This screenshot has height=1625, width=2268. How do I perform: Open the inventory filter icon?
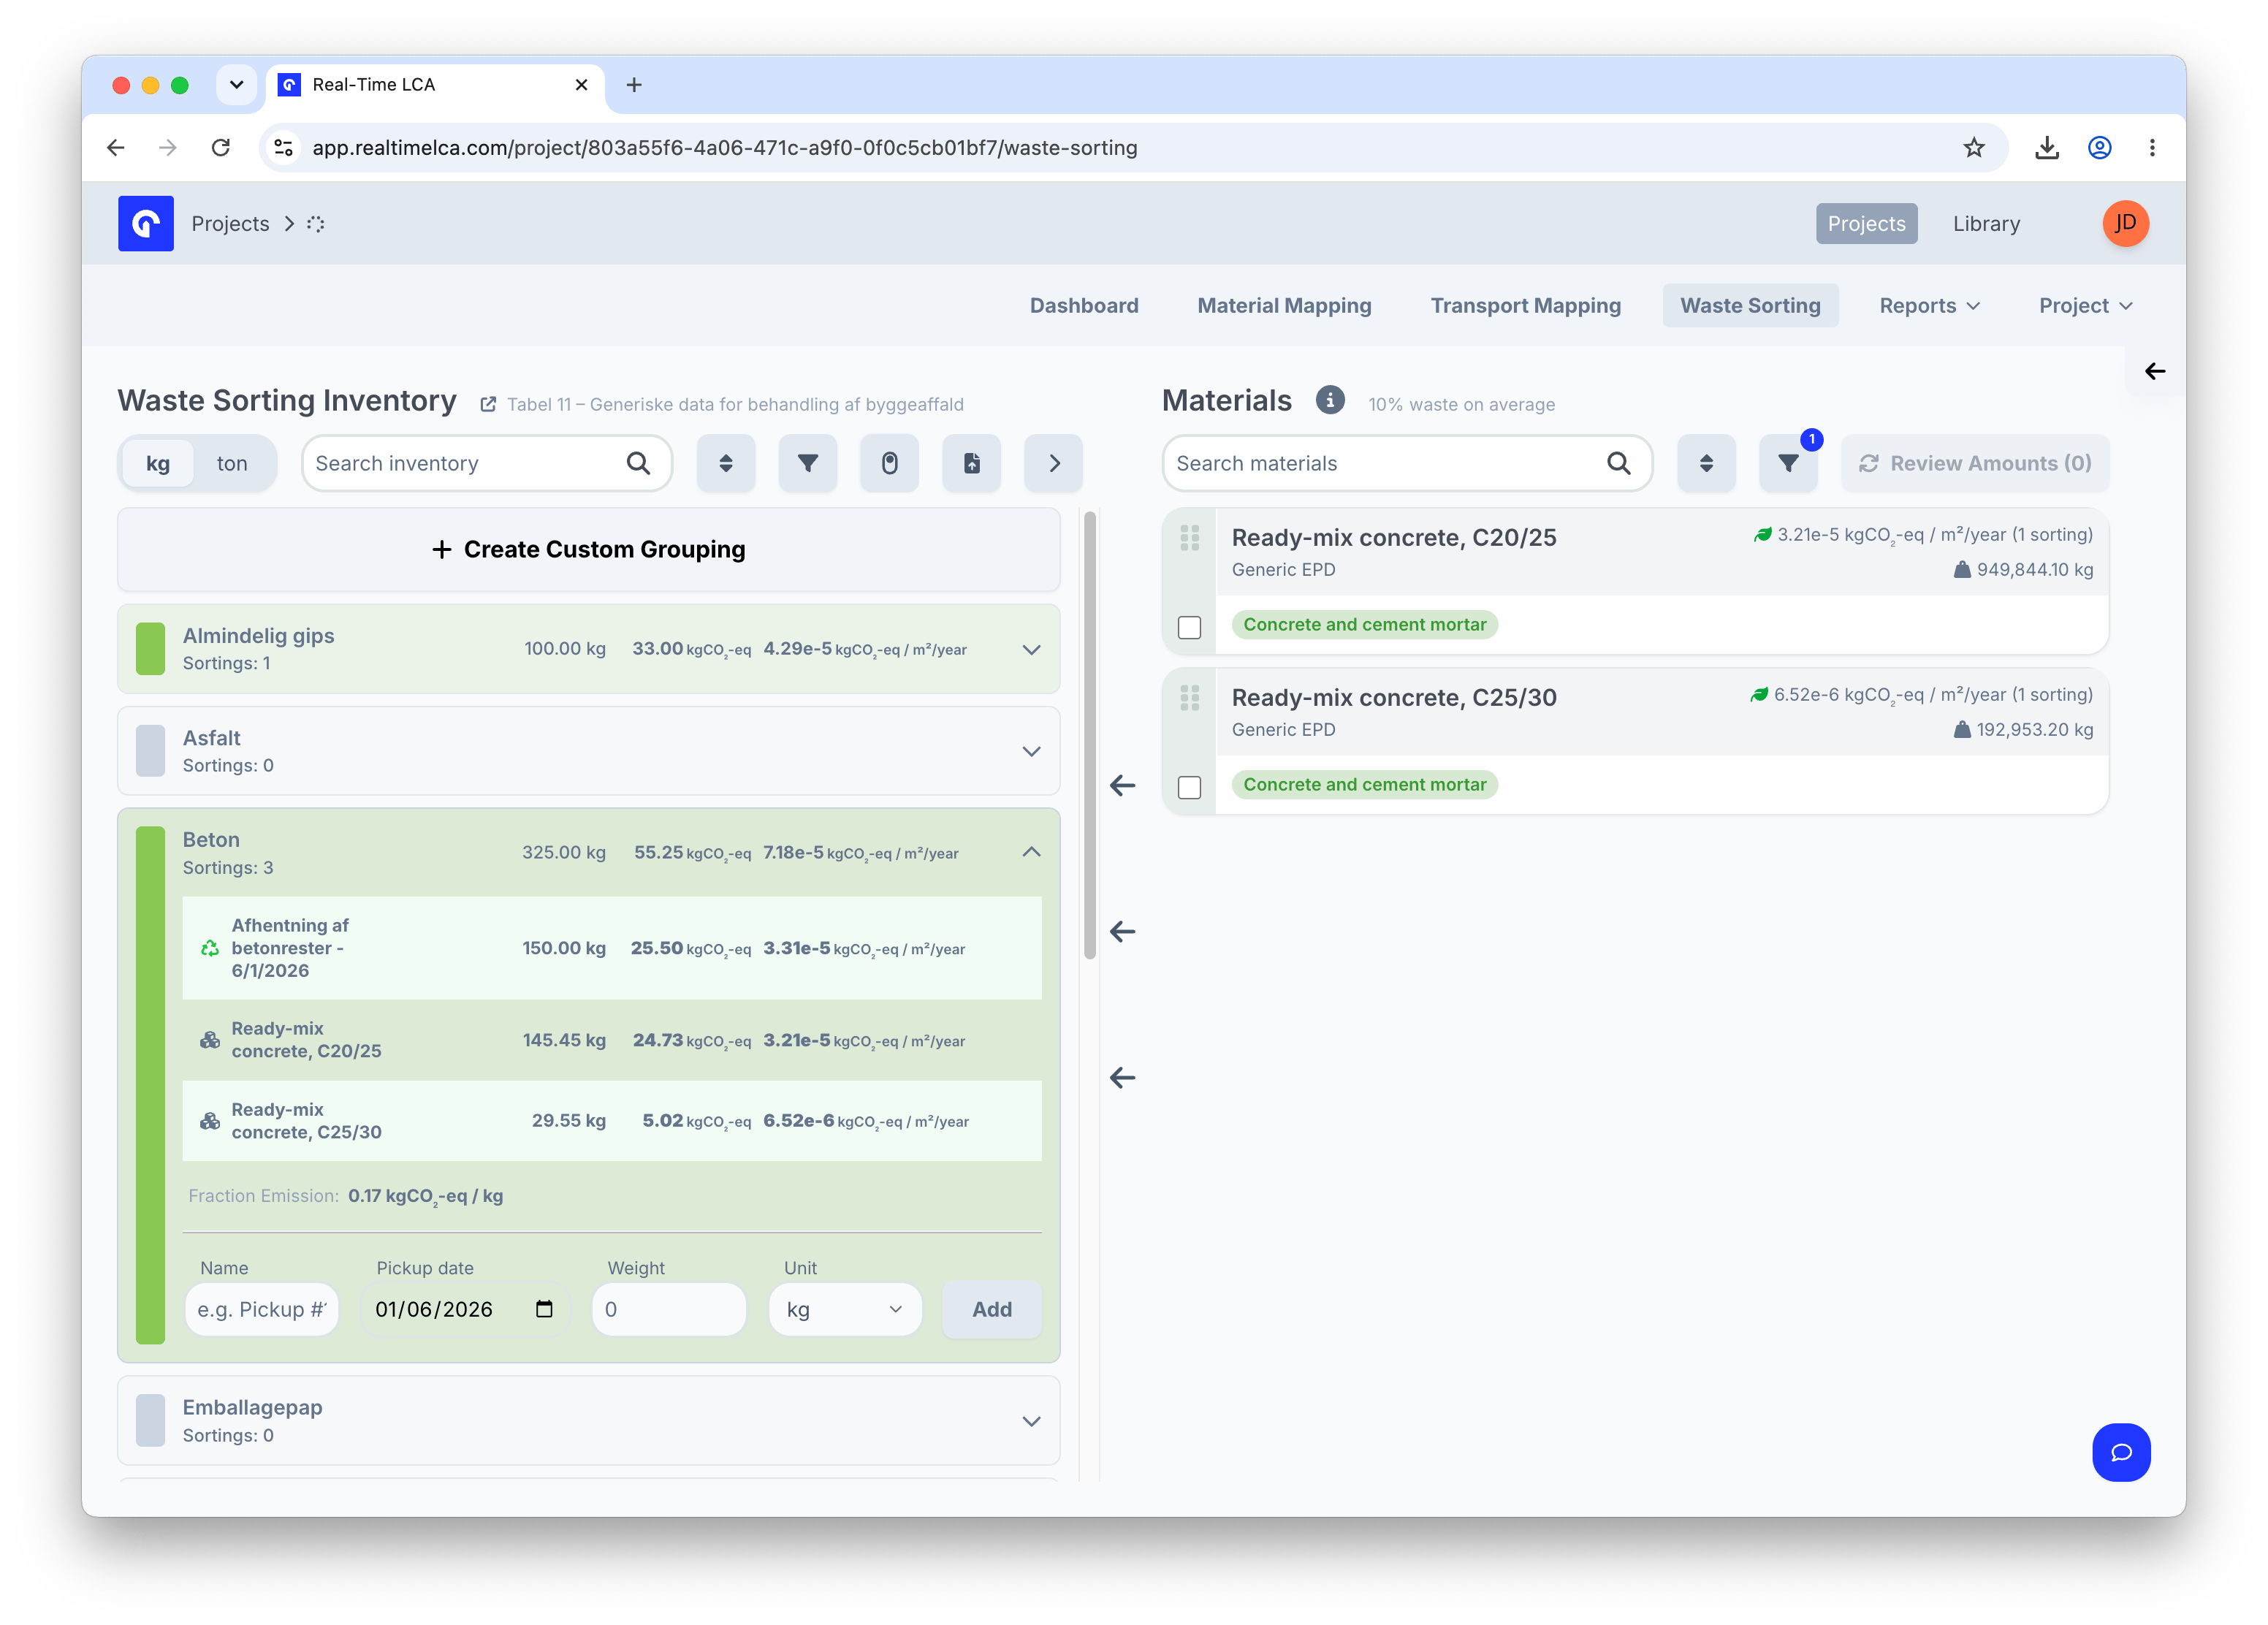[807, 463]
